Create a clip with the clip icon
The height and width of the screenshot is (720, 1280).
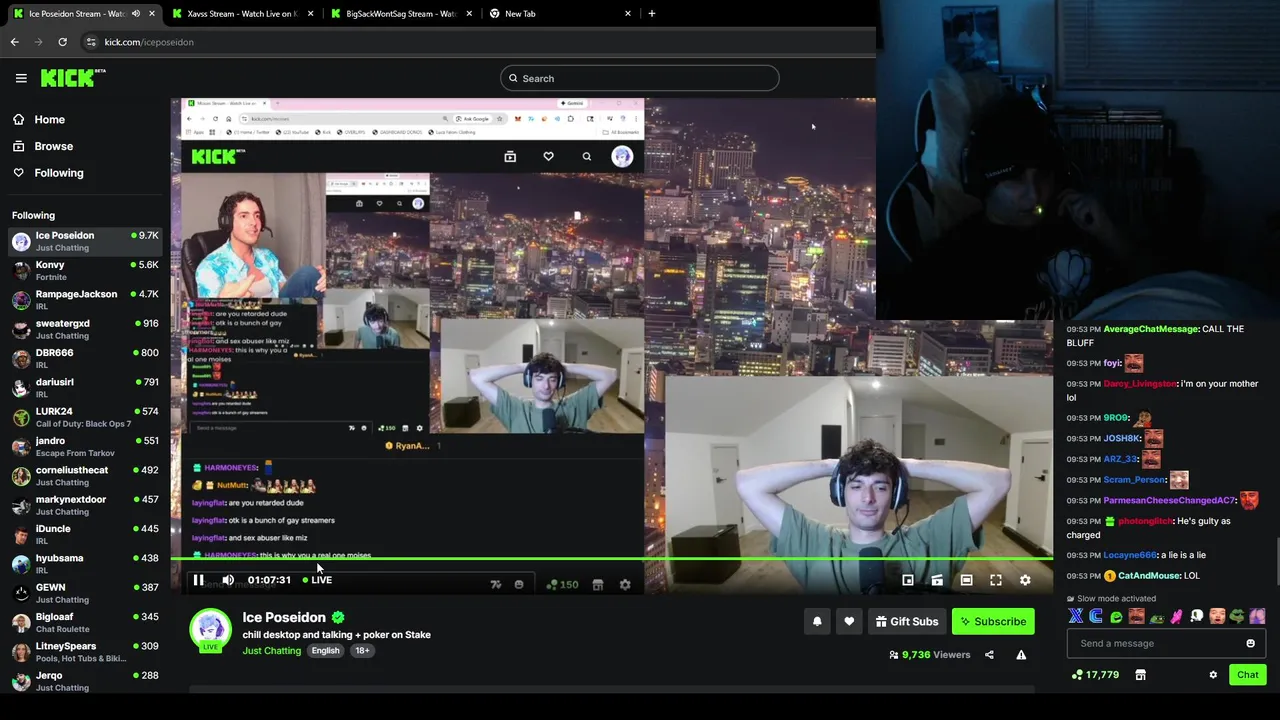click(937, 580)
